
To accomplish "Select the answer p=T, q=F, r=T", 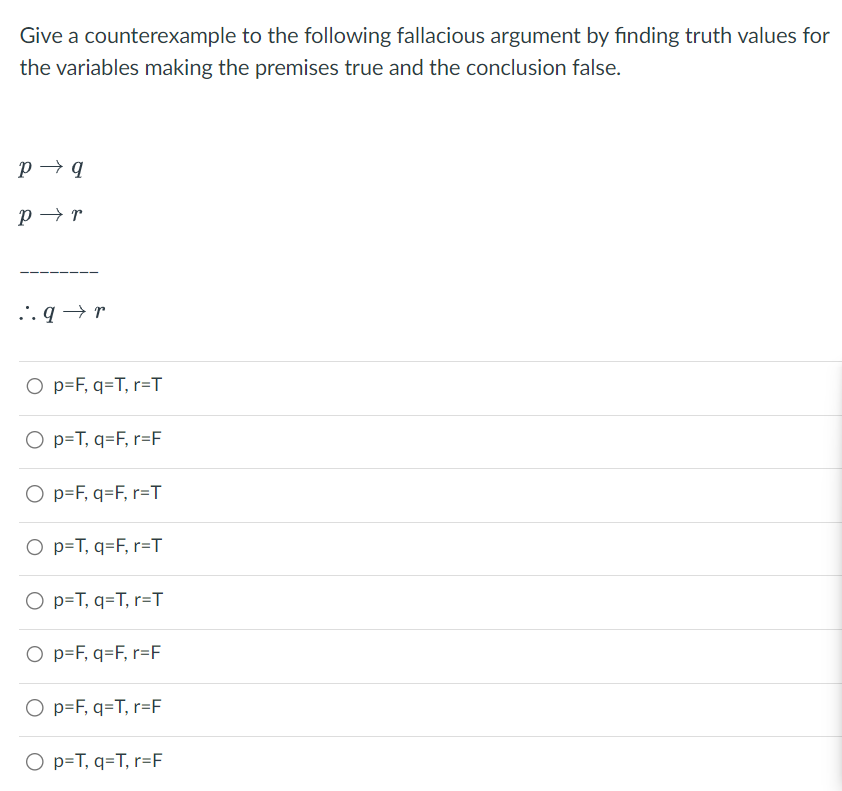I will 106,547.
